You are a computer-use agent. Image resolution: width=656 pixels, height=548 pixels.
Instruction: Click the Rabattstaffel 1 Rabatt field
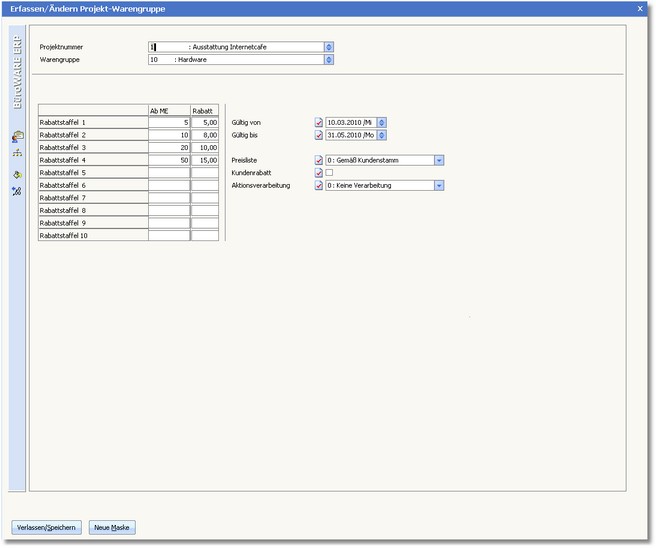pyautogui.click(x=205, y=122)
